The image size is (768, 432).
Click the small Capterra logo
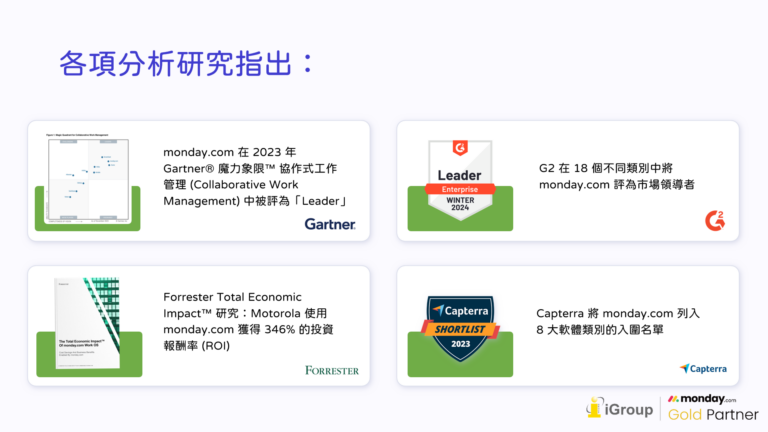click(x=703, y=368)
